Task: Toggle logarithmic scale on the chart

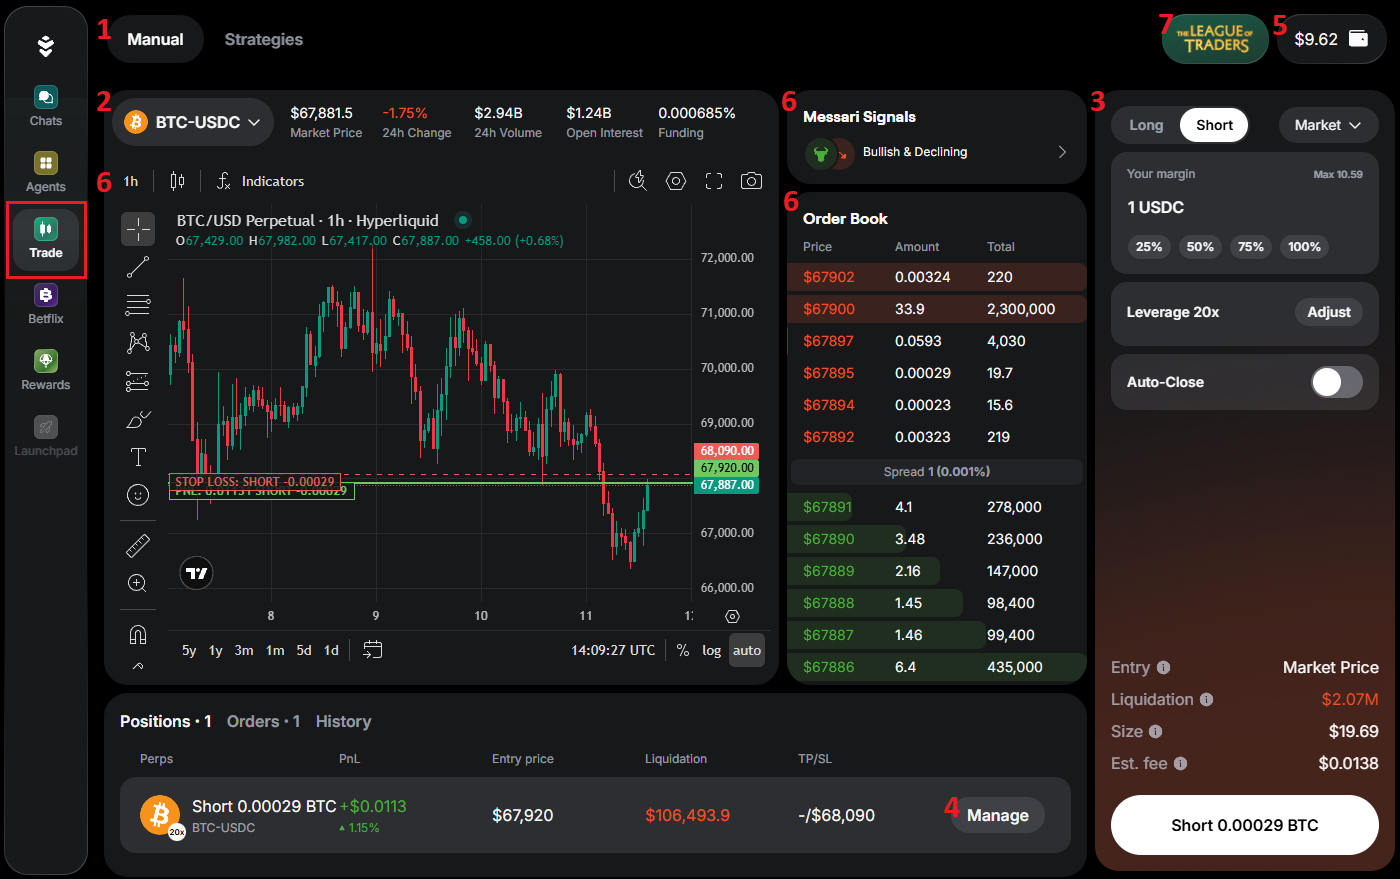Action: [711, 650]
